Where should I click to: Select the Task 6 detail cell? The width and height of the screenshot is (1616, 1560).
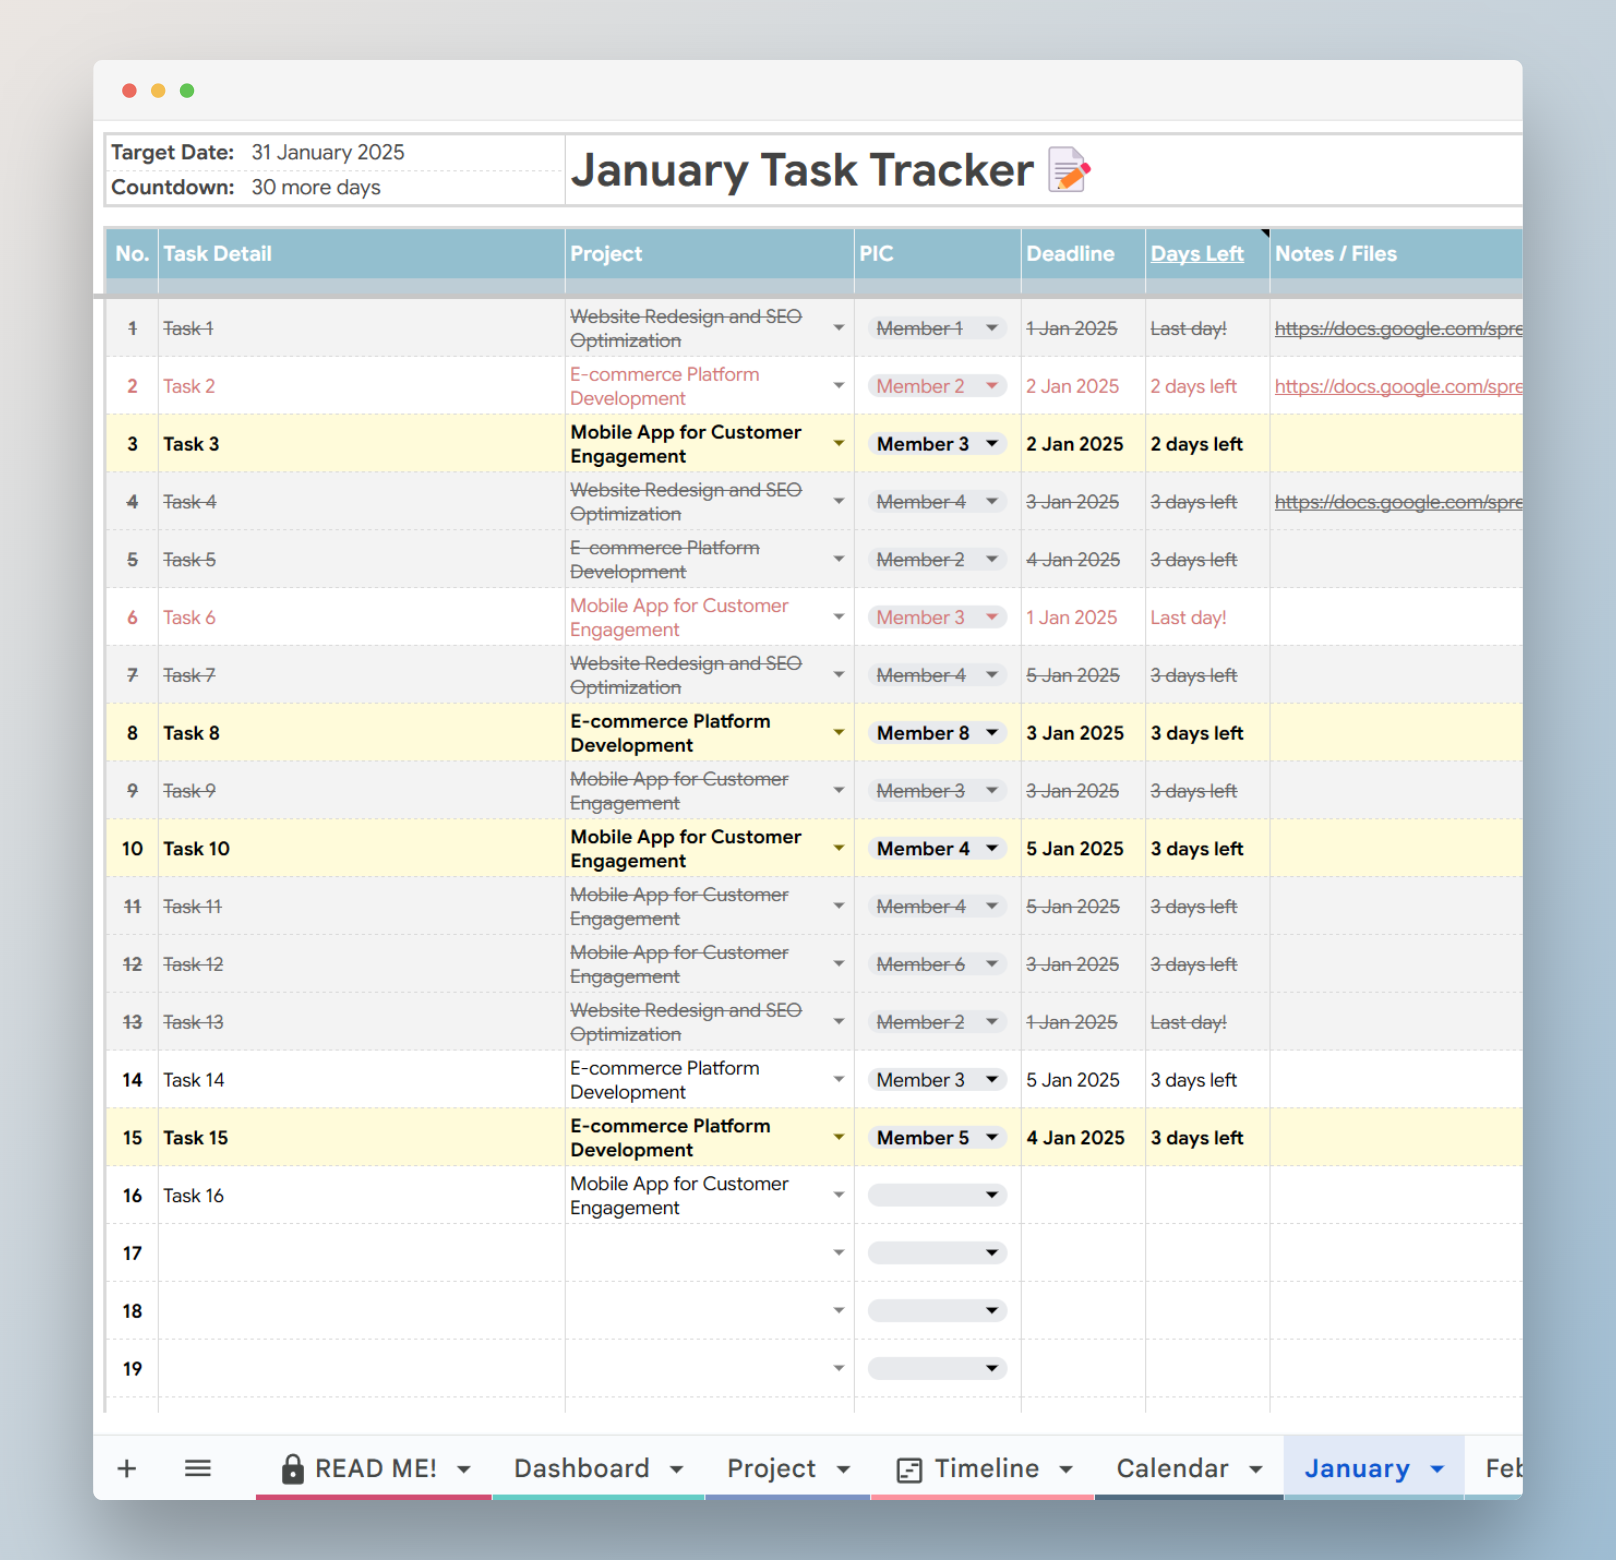coord(361,617)
